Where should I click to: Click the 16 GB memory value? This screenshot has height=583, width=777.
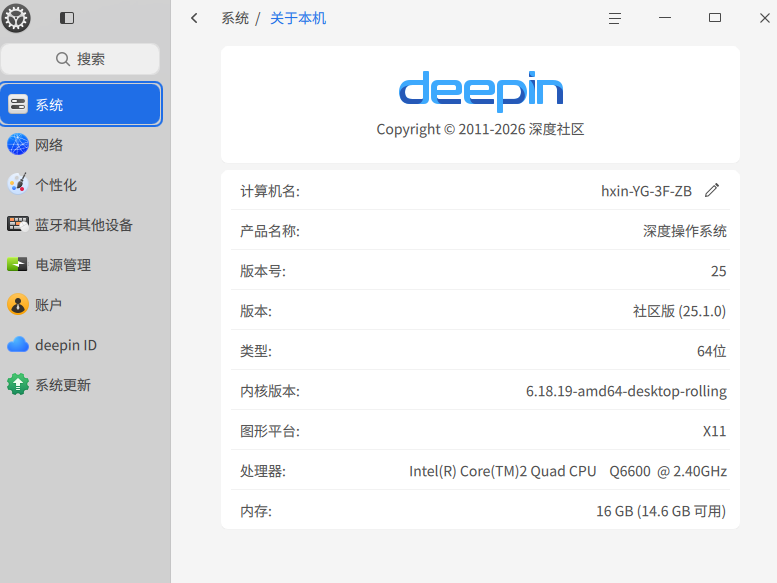[x=661, y=511]
